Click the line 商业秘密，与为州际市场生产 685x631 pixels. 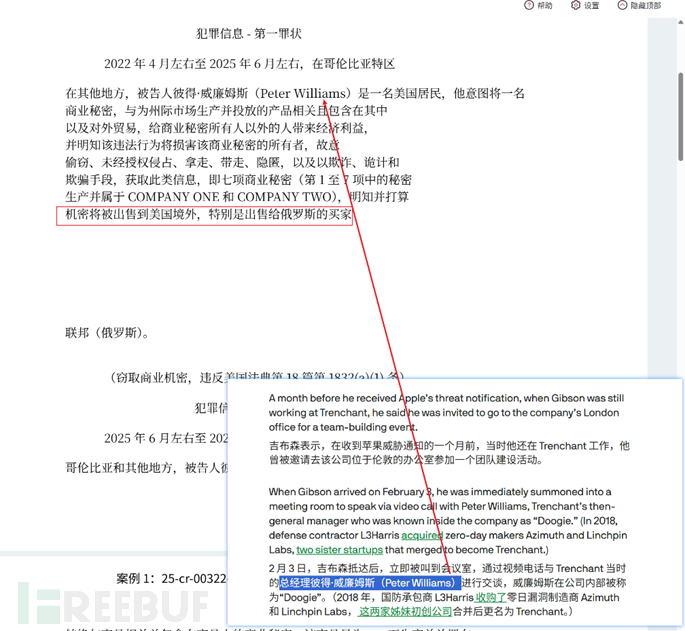[226, 111]
